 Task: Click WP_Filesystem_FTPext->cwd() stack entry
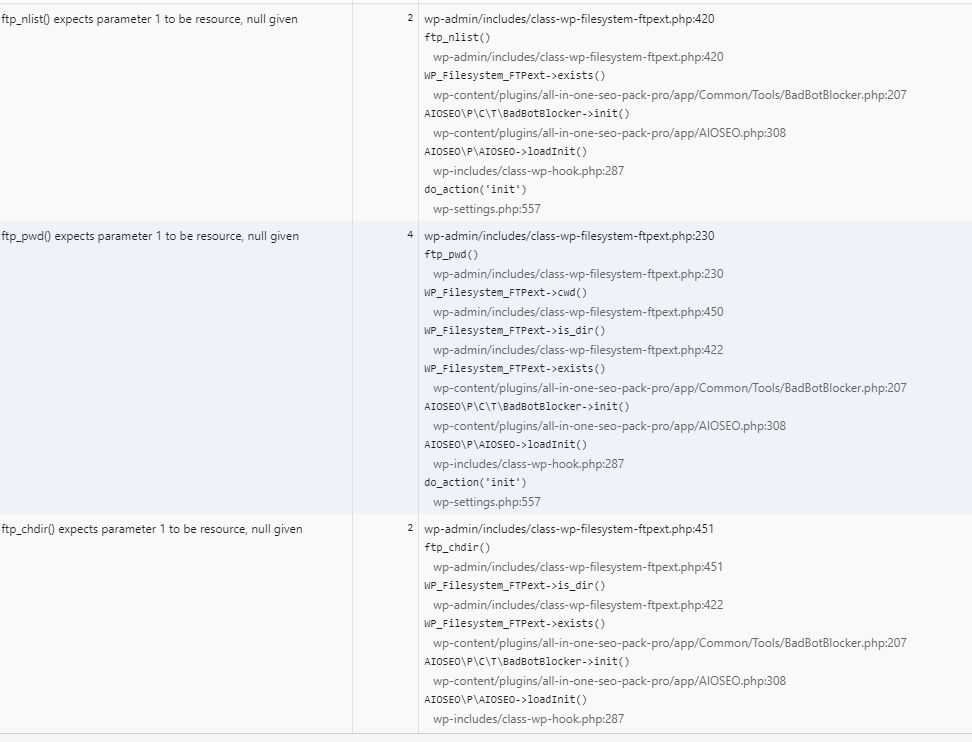click(x=505, y=293)
